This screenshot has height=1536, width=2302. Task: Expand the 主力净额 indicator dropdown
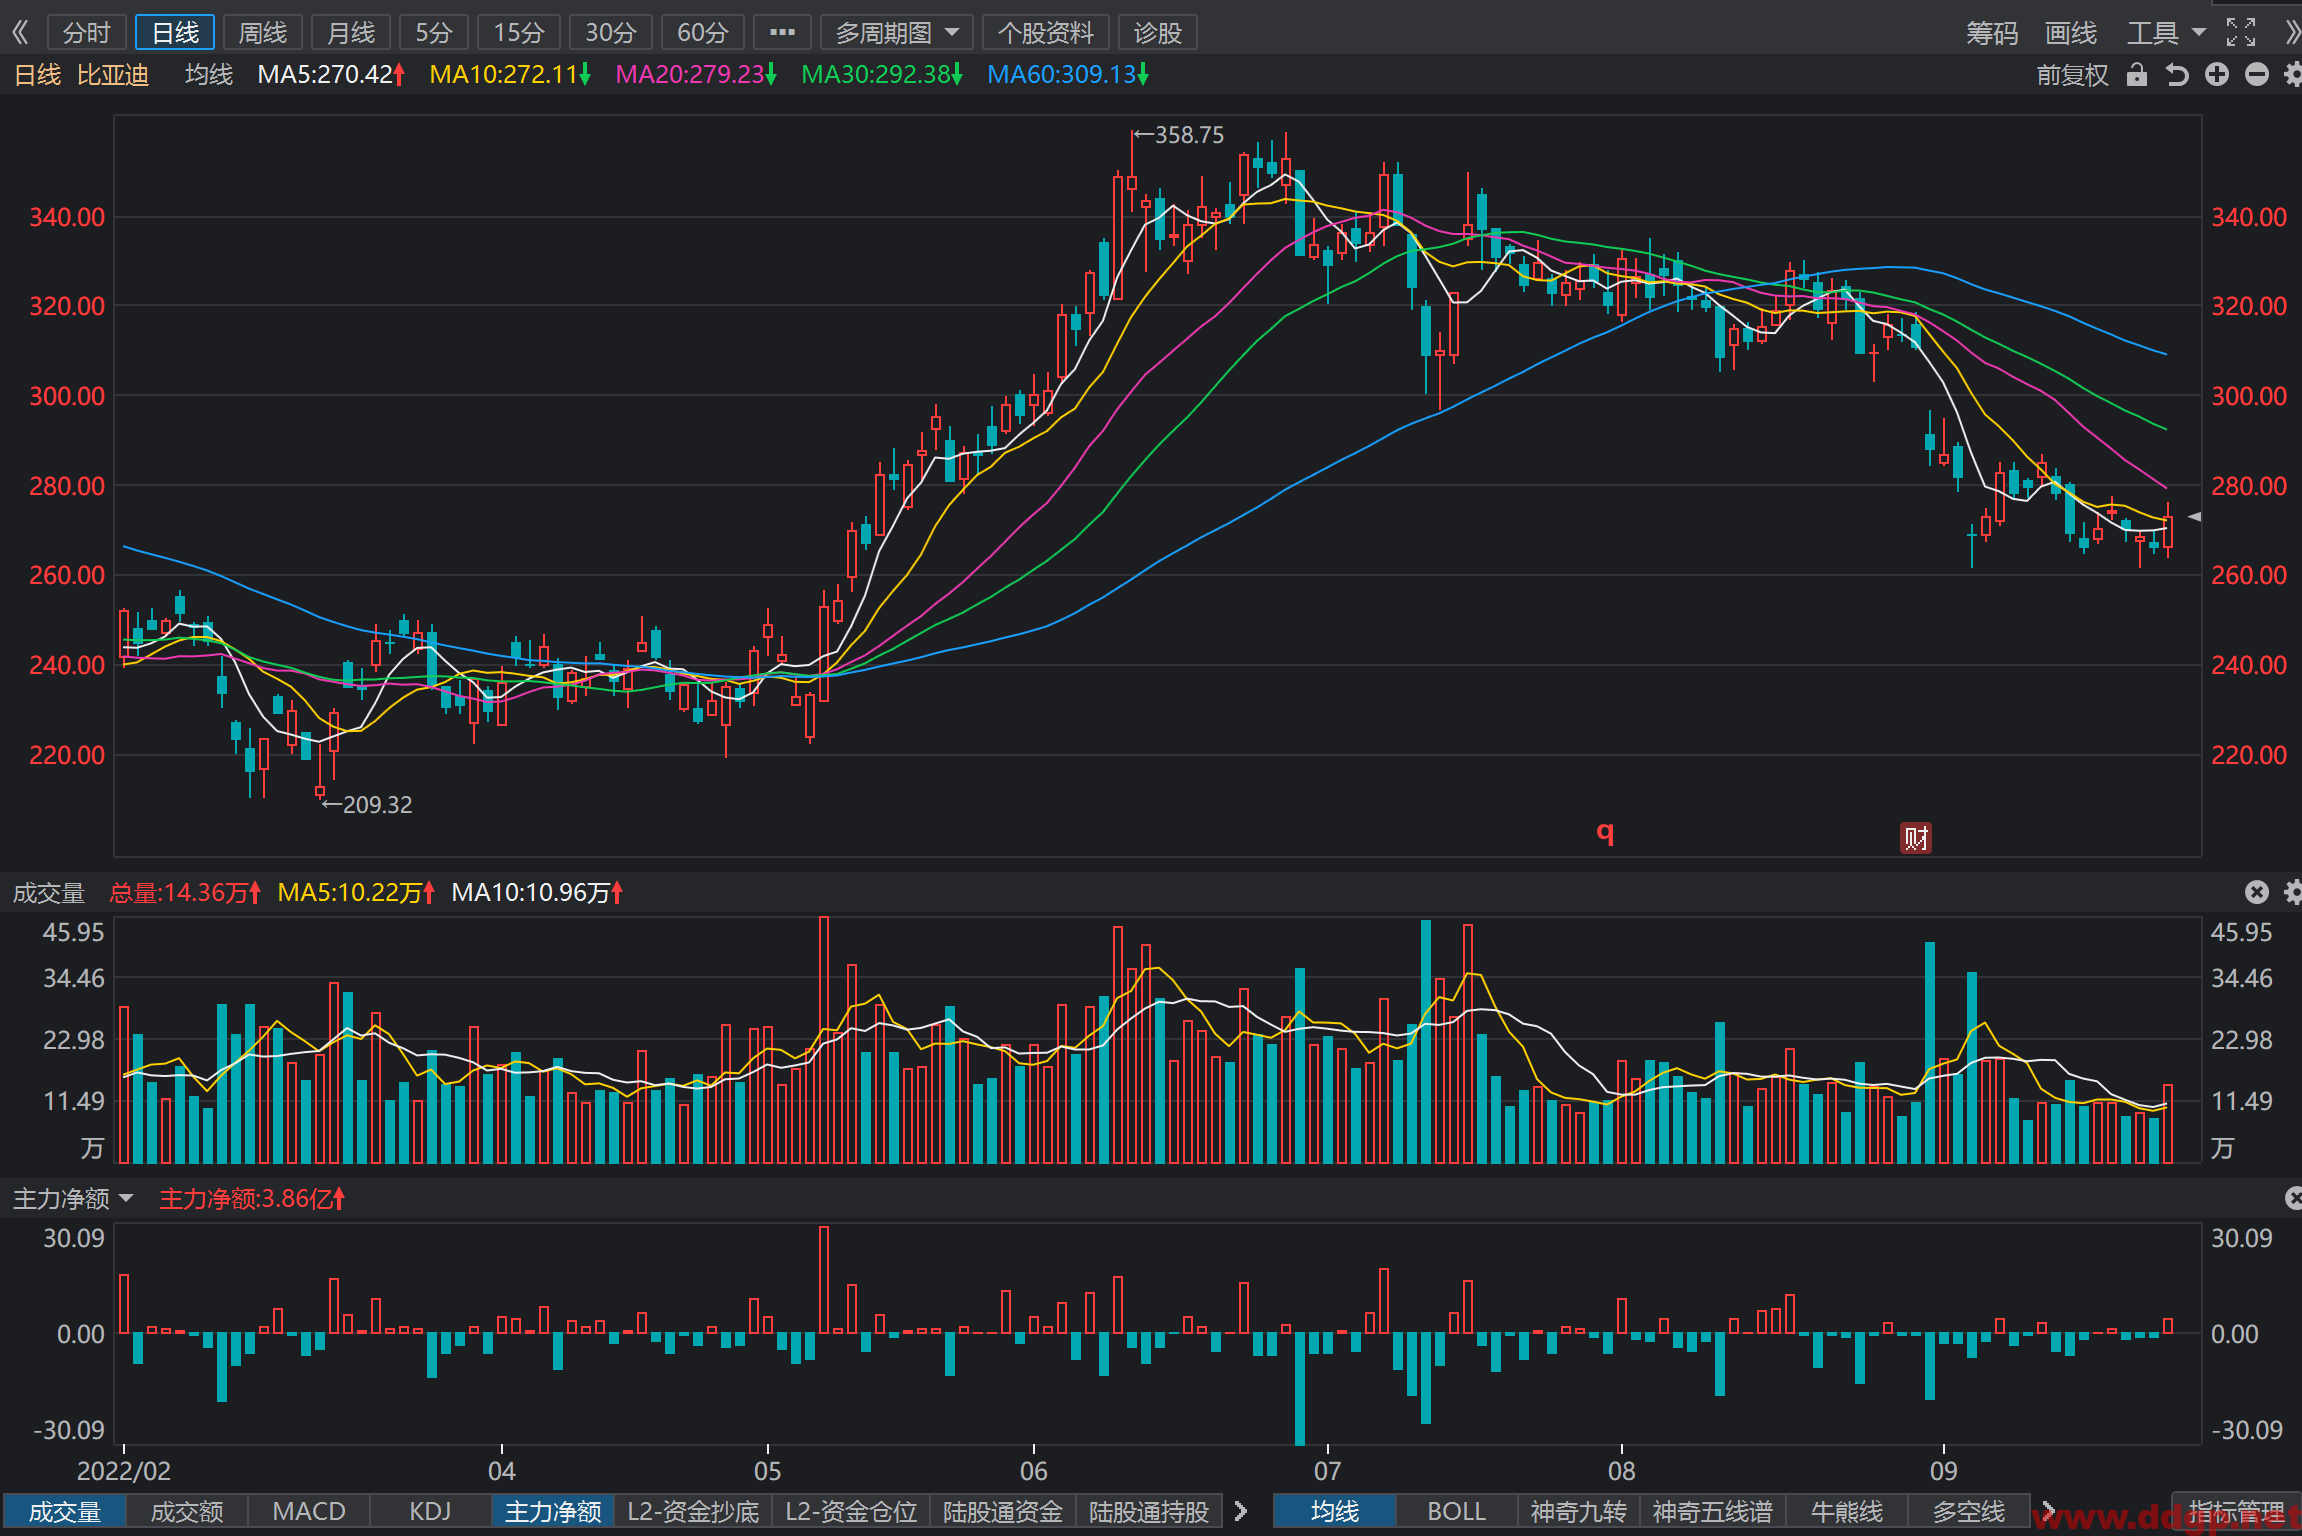tap(73, 1198)
